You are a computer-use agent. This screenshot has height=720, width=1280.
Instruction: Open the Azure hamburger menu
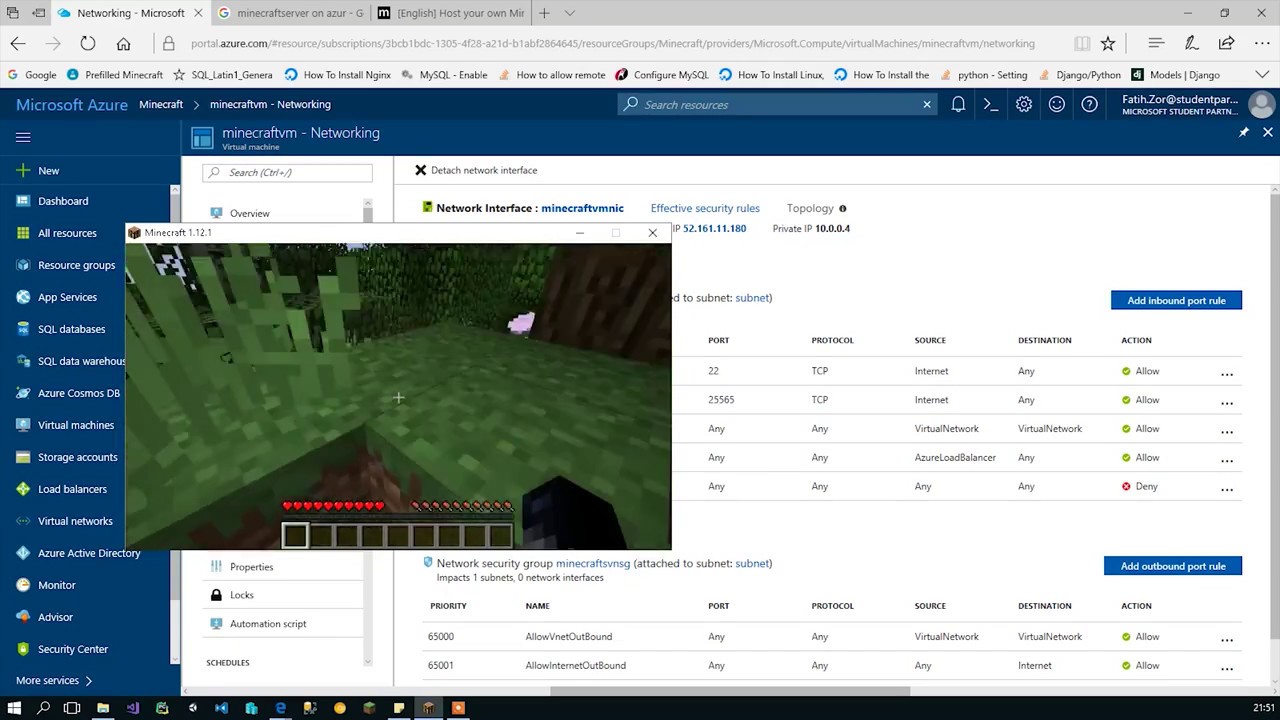tap(23, 138)
